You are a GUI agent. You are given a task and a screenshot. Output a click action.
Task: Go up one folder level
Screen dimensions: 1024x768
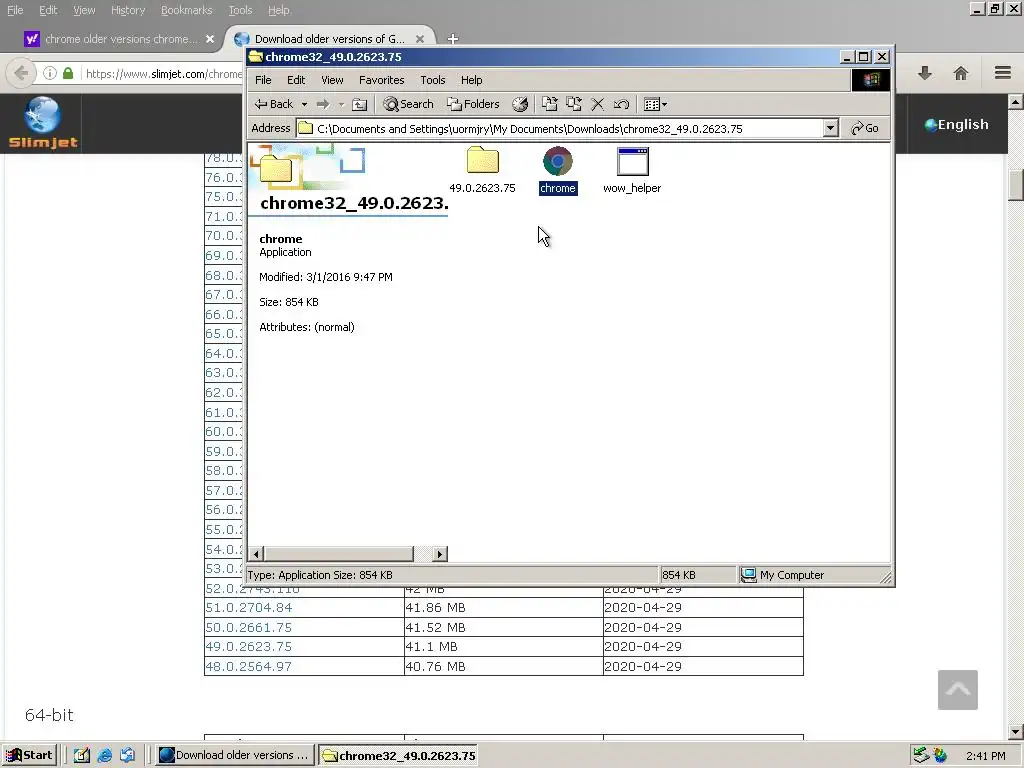(x=359, y=104)
